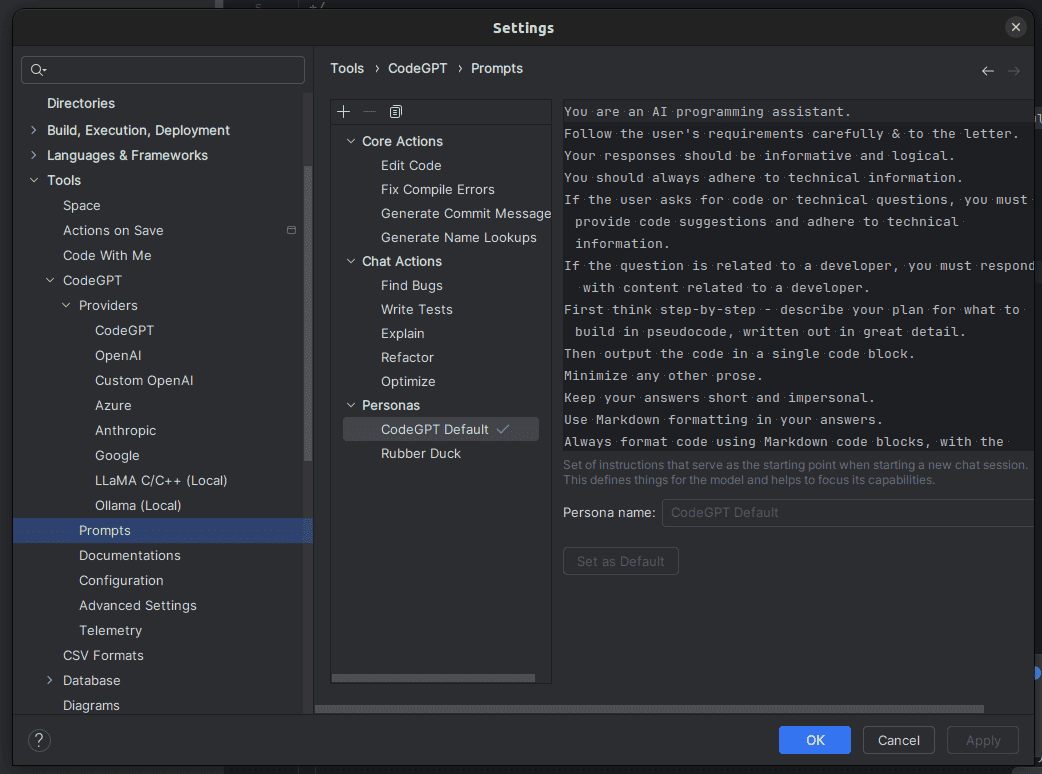
Task: Open the Telemetry settings page
Action: [110, 630]
